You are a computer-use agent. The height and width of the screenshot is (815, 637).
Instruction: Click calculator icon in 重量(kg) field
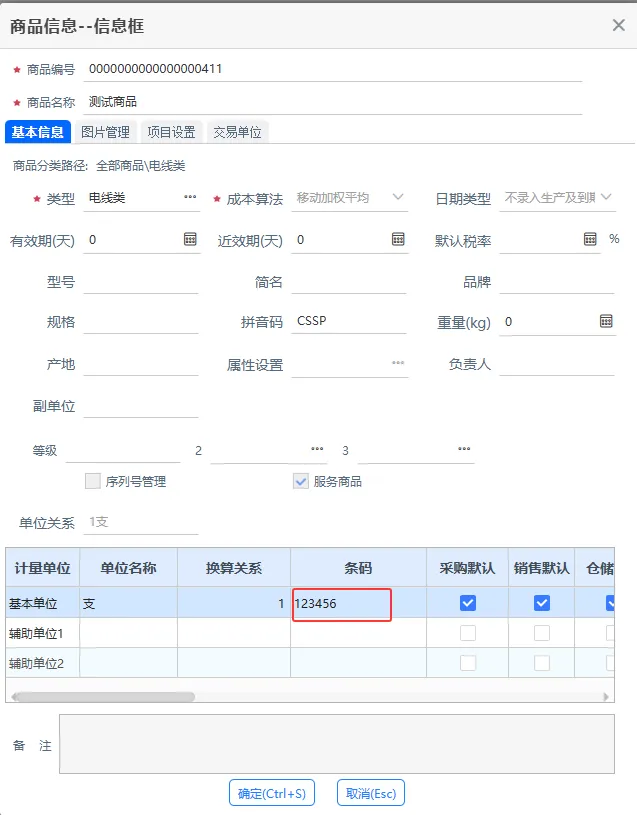[606, 321]
